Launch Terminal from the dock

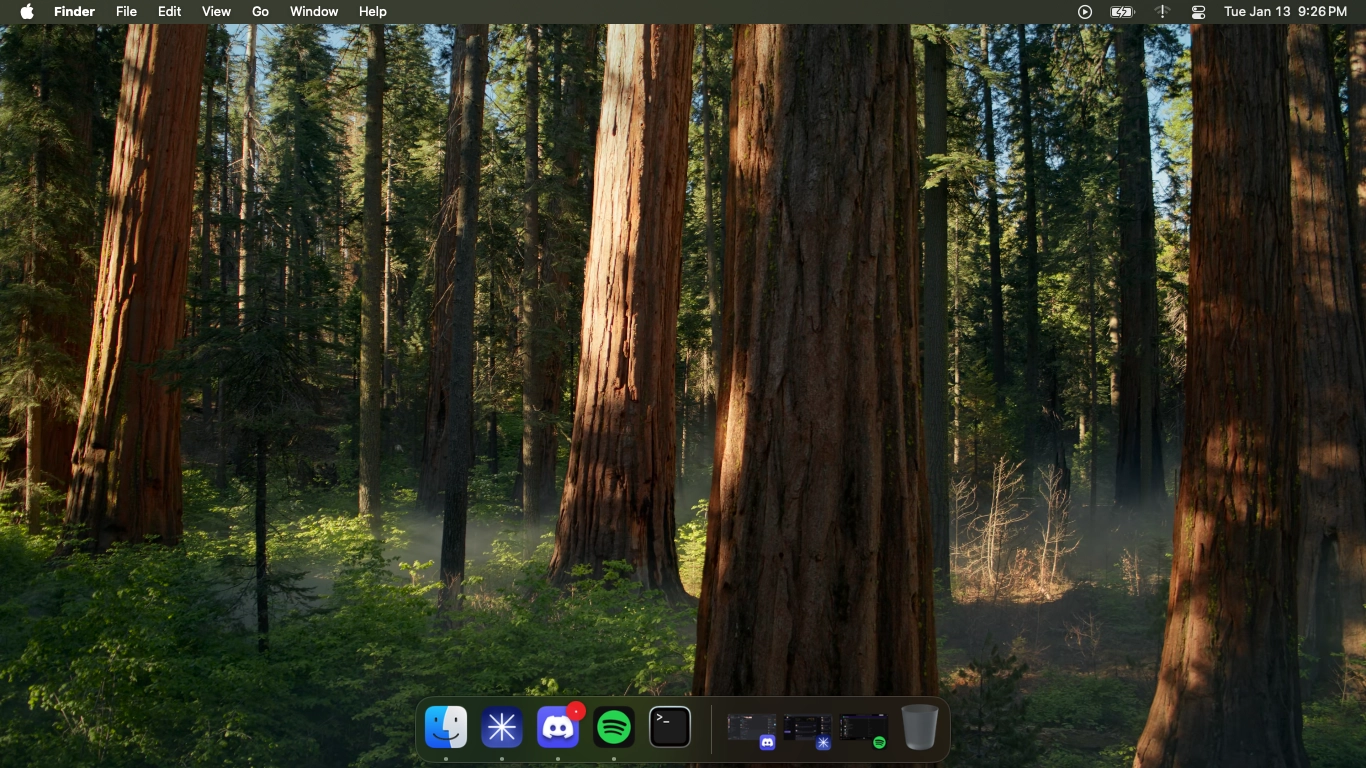(670, 727)
